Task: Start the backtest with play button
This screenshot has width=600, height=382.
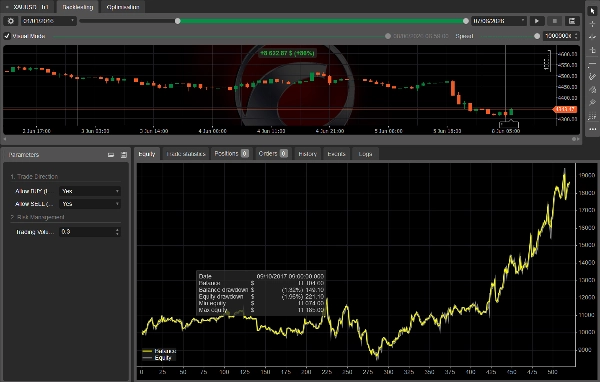Action: [537, 21]
